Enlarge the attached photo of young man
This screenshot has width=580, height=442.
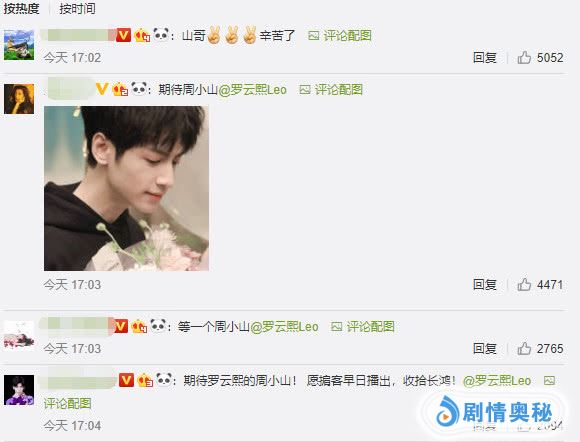point(126,188)
